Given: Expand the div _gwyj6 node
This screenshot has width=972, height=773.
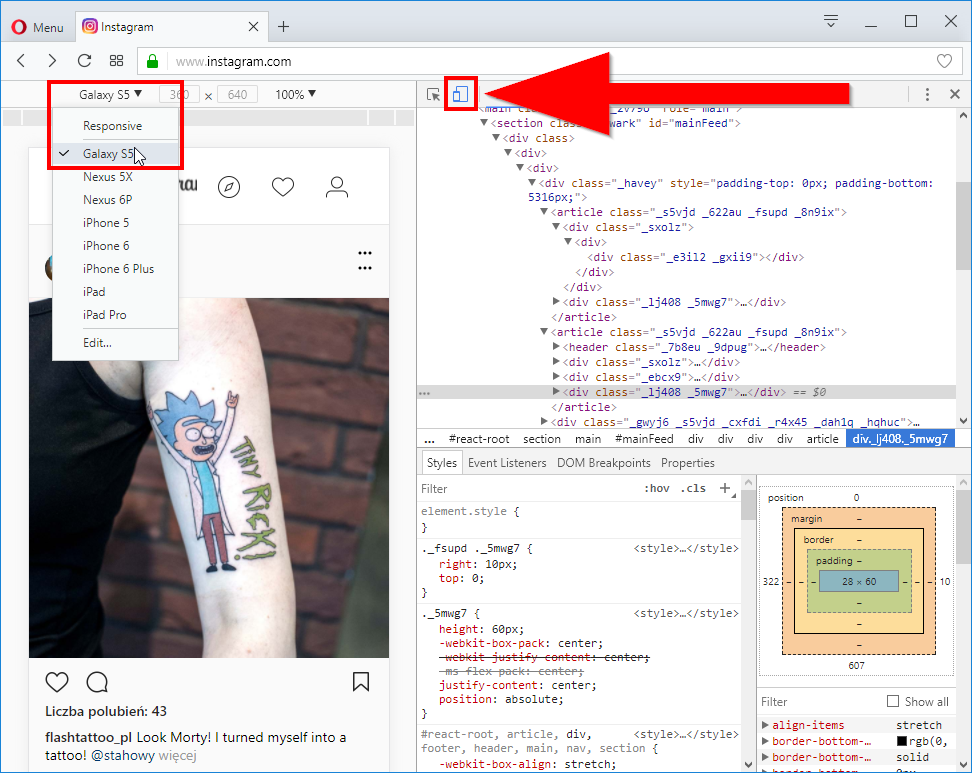Looking at the screenshot, I should (x=544, y=422).
